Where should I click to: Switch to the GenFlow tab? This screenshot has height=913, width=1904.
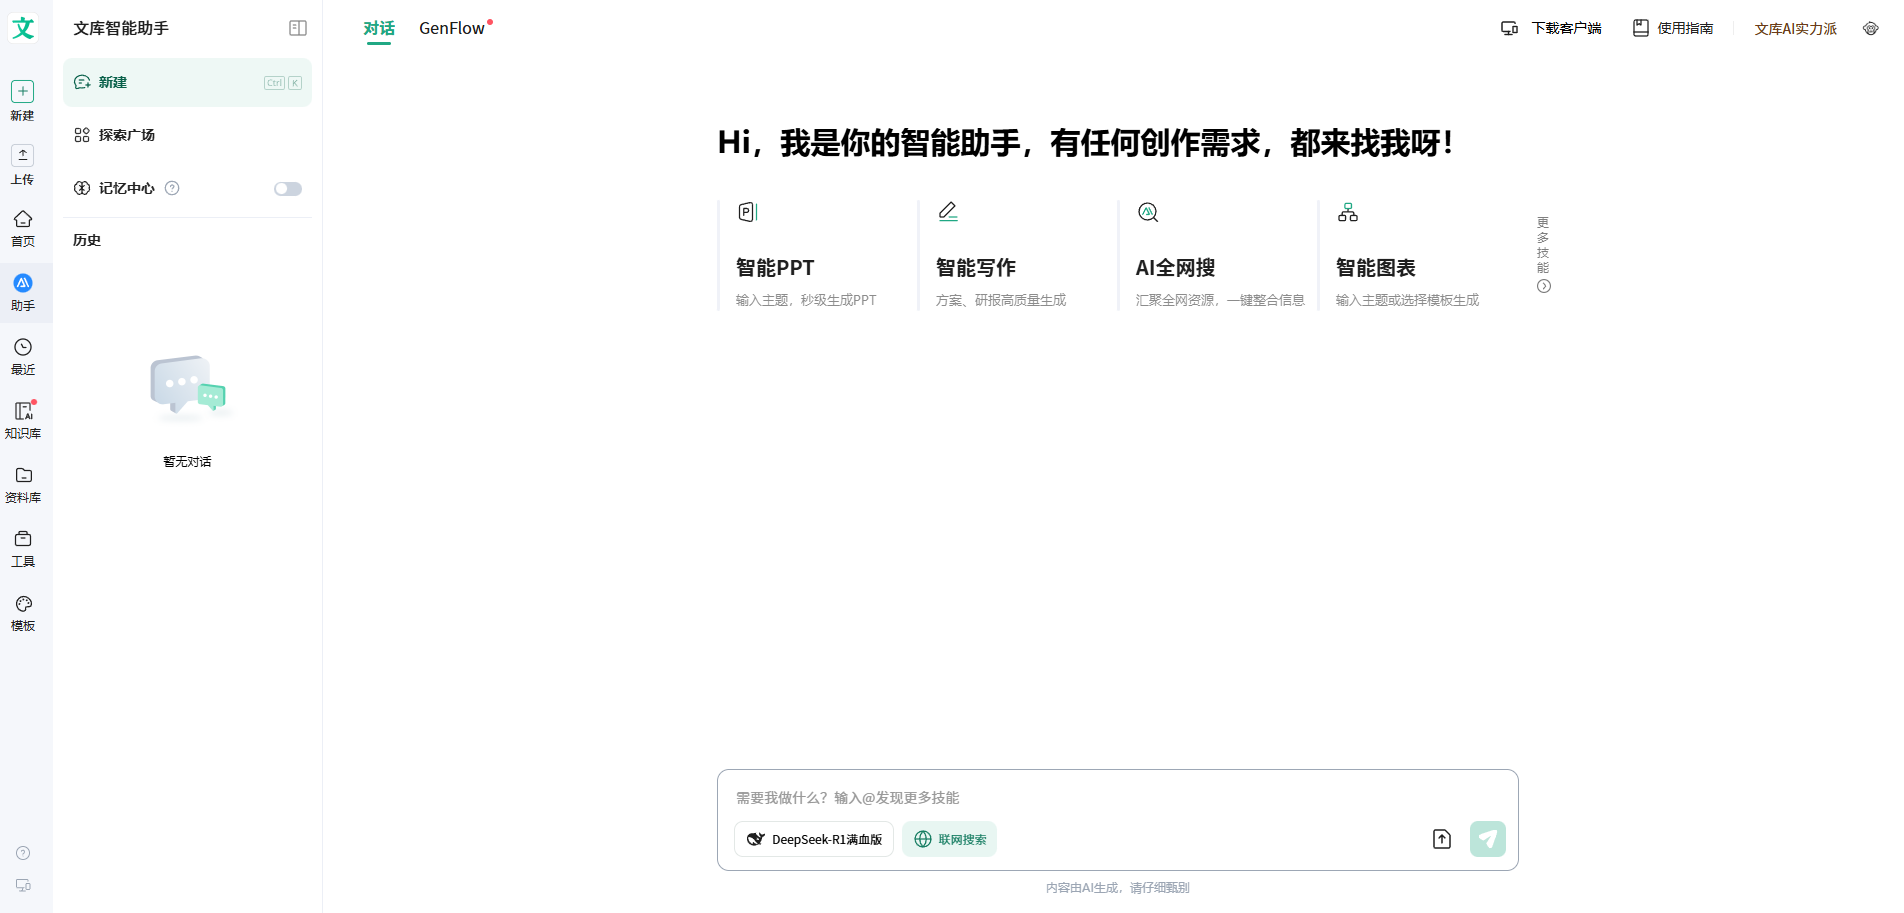click(x=452, y=28)
